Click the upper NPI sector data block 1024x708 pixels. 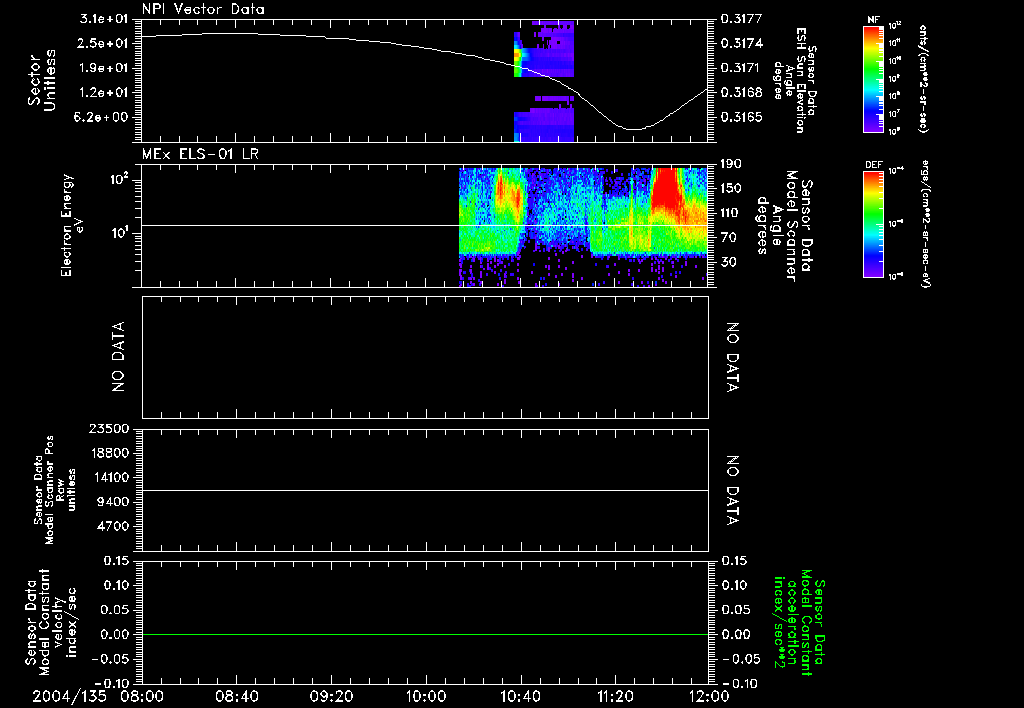coord(545,49)
